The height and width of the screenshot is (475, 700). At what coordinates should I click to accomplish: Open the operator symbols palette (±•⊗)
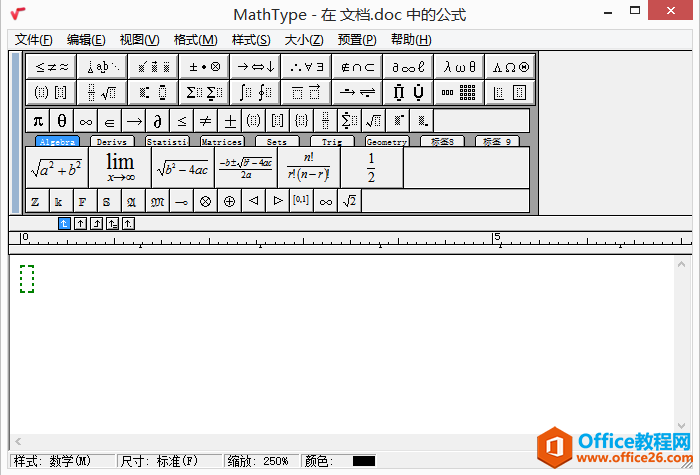(x=204, y=67)
